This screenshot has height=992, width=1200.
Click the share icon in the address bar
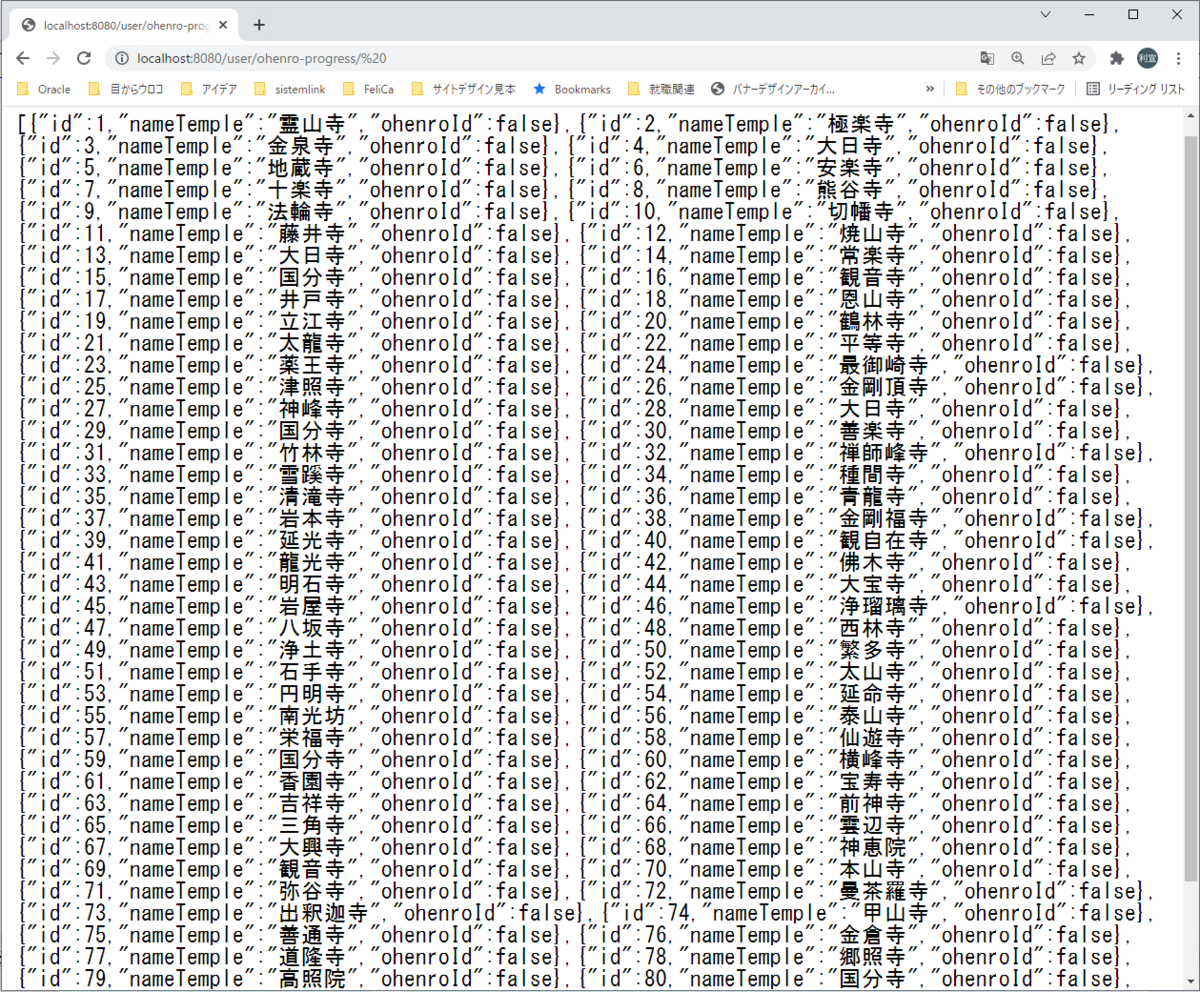(x=1047, y=59)
